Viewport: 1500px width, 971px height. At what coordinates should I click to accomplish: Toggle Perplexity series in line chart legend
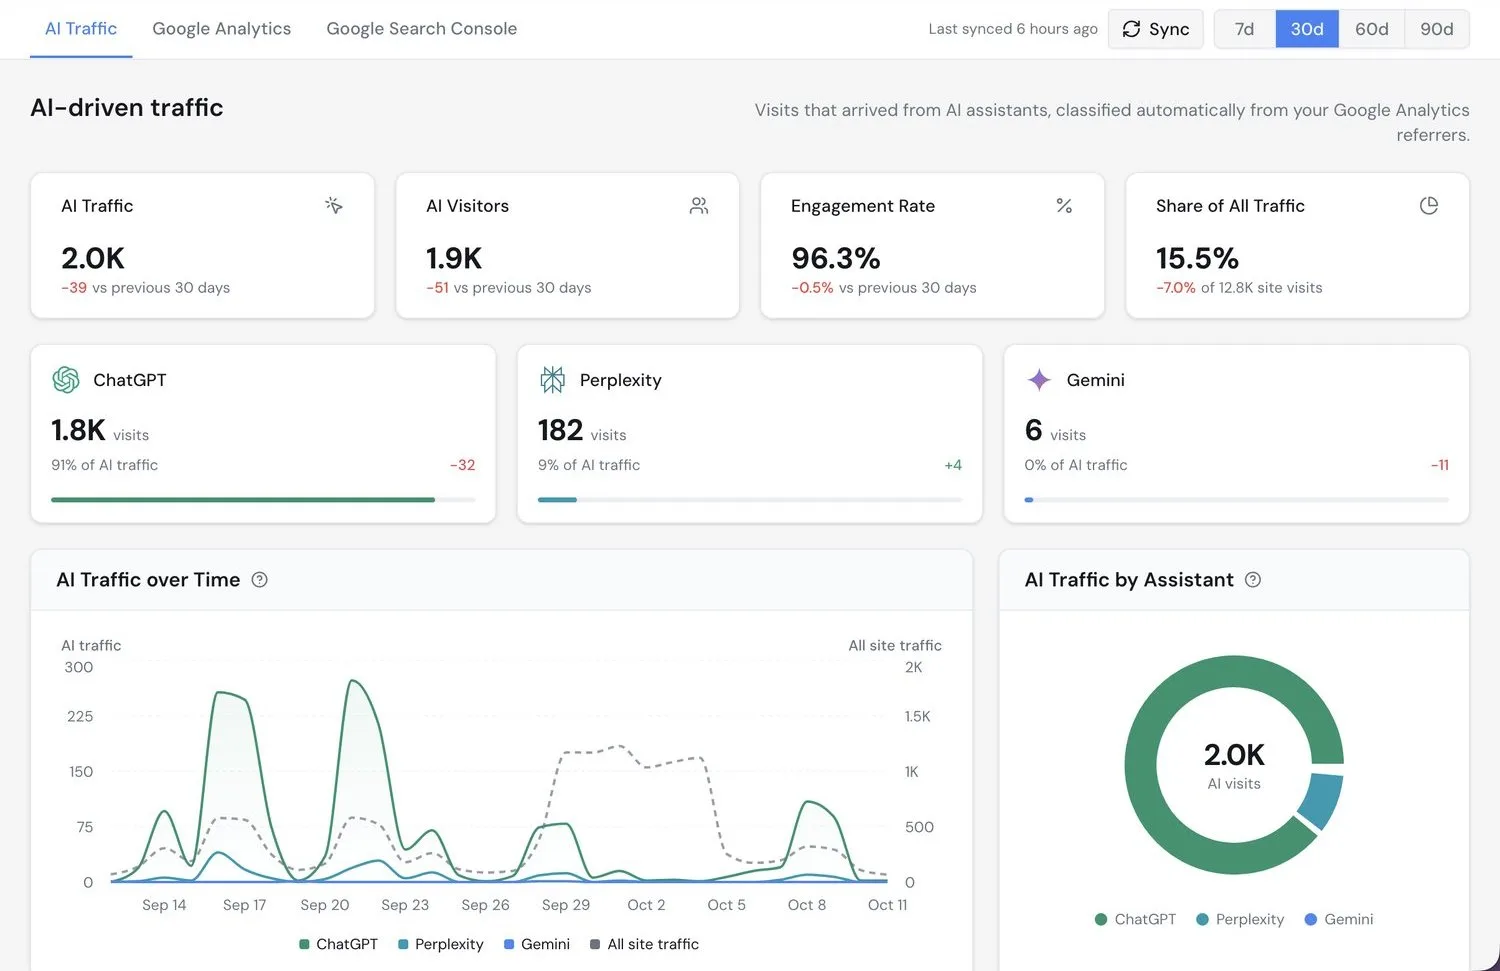[441, 944]
